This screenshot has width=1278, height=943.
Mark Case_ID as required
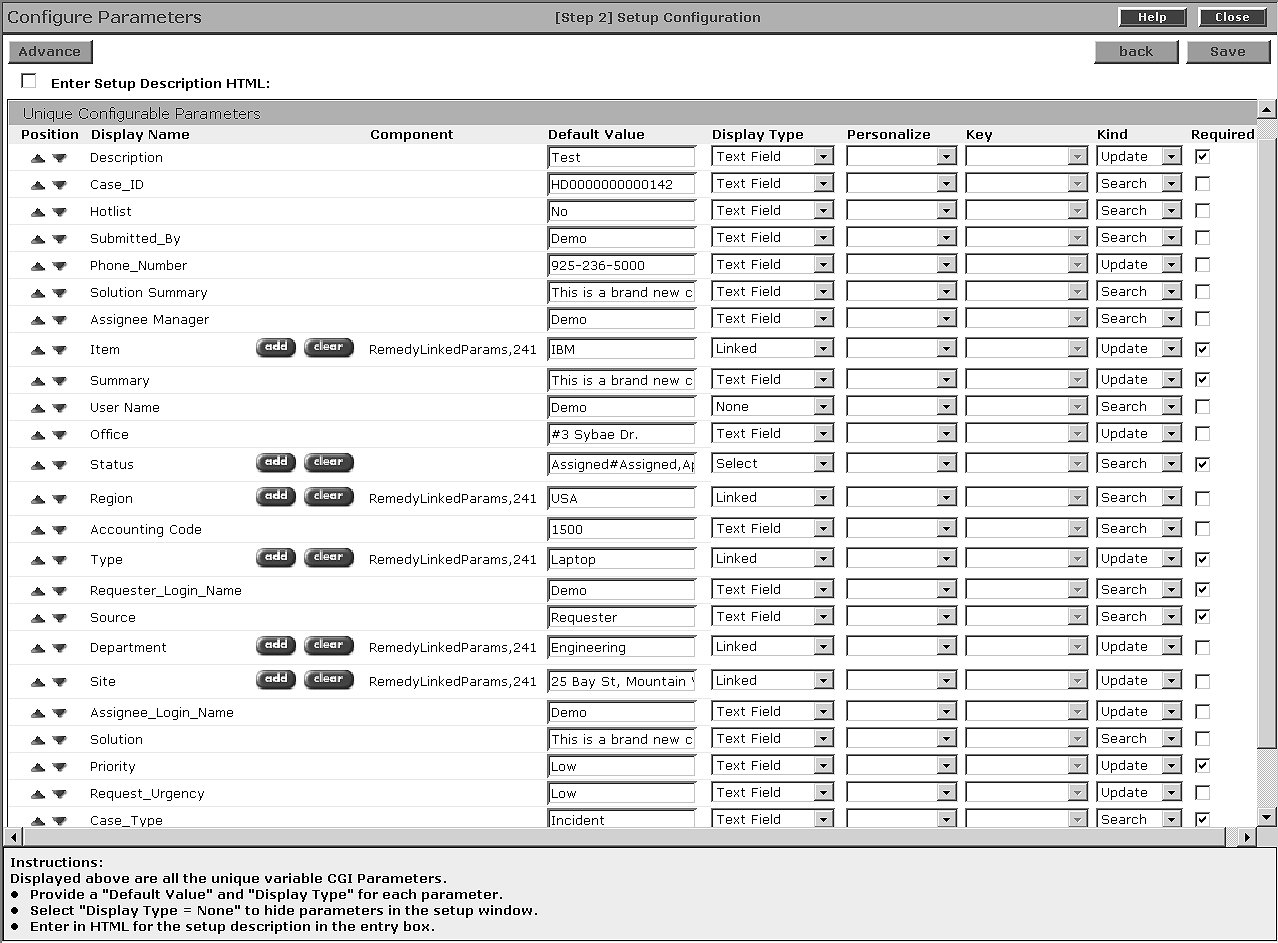(x=1202, y=183)
